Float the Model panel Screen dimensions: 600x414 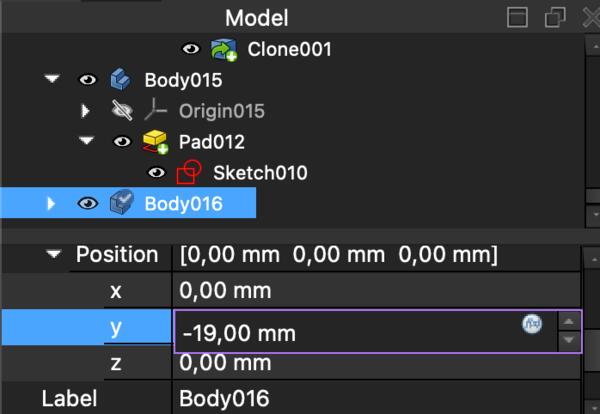click(x=555, y=17)
